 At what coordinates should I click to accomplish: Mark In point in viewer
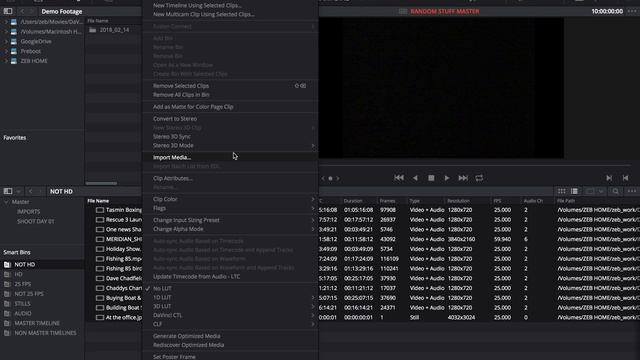coord(609,178)
